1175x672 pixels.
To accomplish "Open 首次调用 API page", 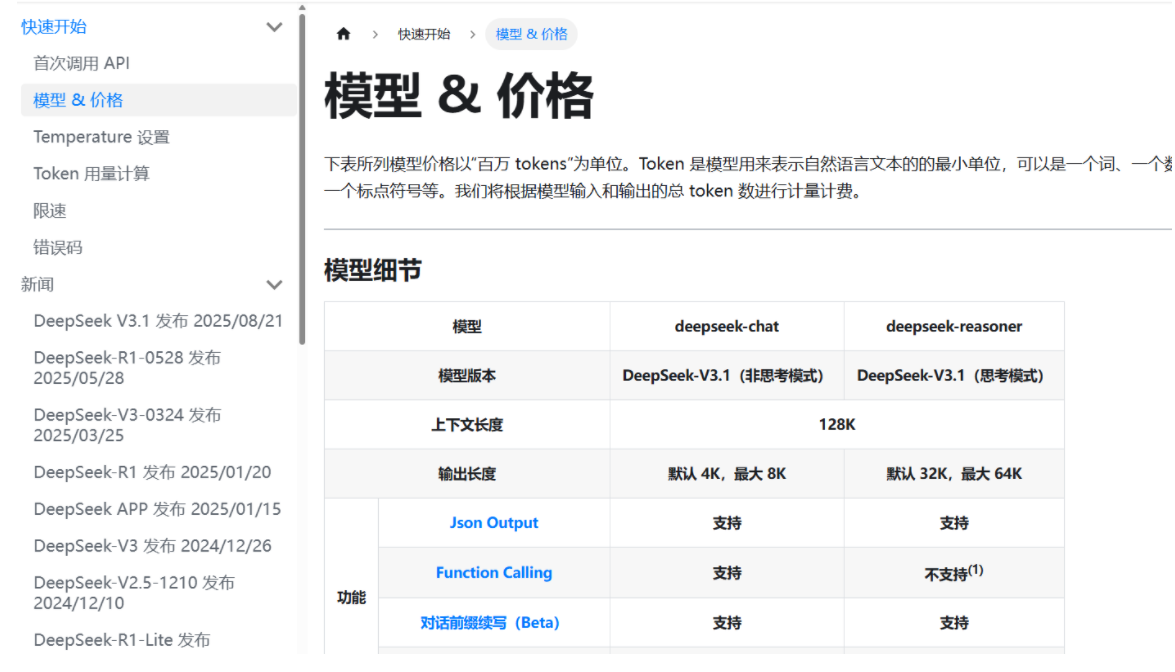I will tap(82, 63).
